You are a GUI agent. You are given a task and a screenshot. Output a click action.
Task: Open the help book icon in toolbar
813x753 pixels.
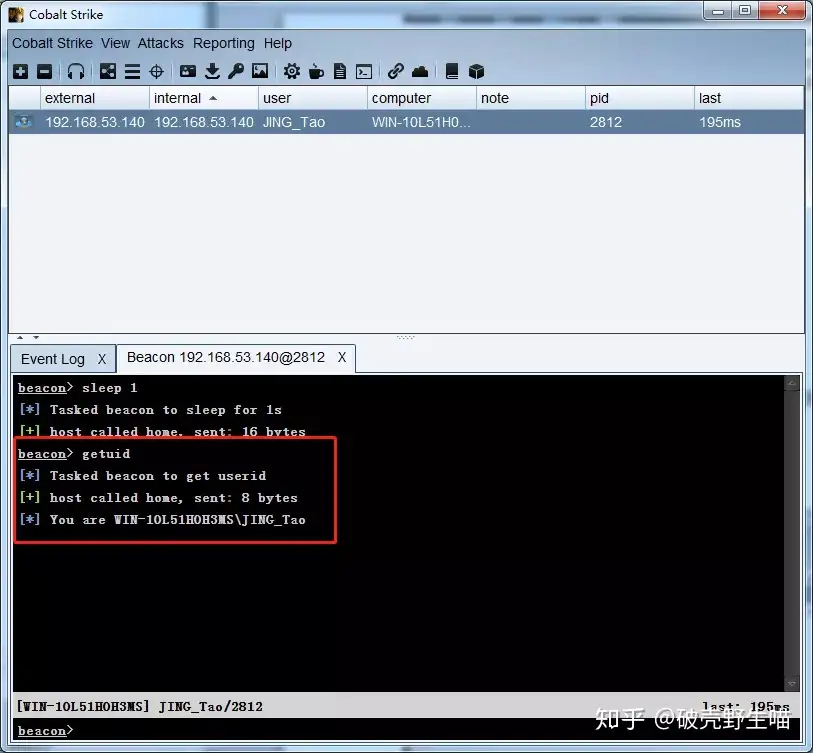pyautogui.click(x=452, y=71)
